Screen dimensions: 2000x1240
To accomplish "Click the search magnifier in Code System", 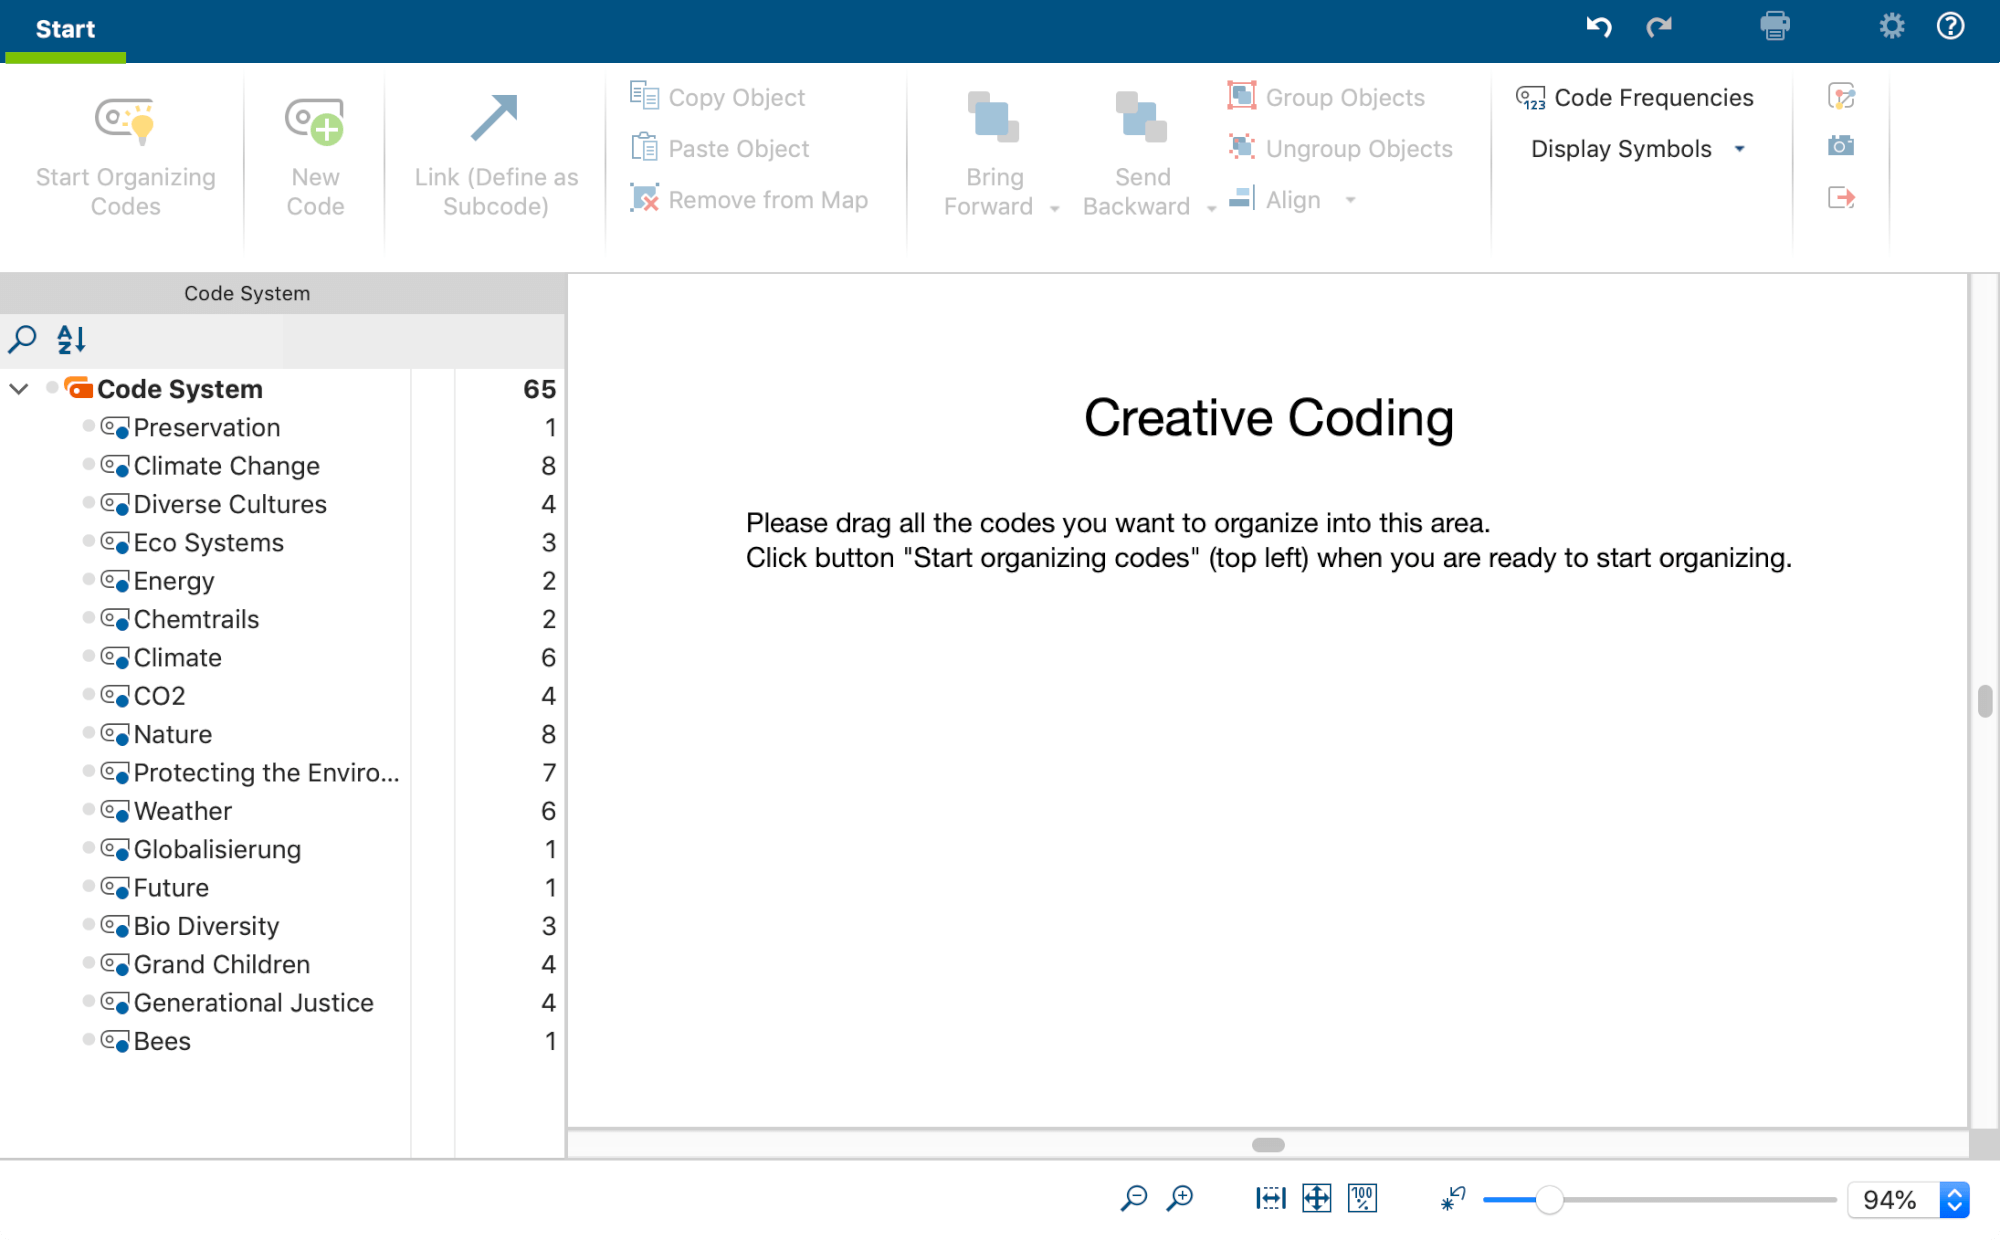I will point(22,340).
